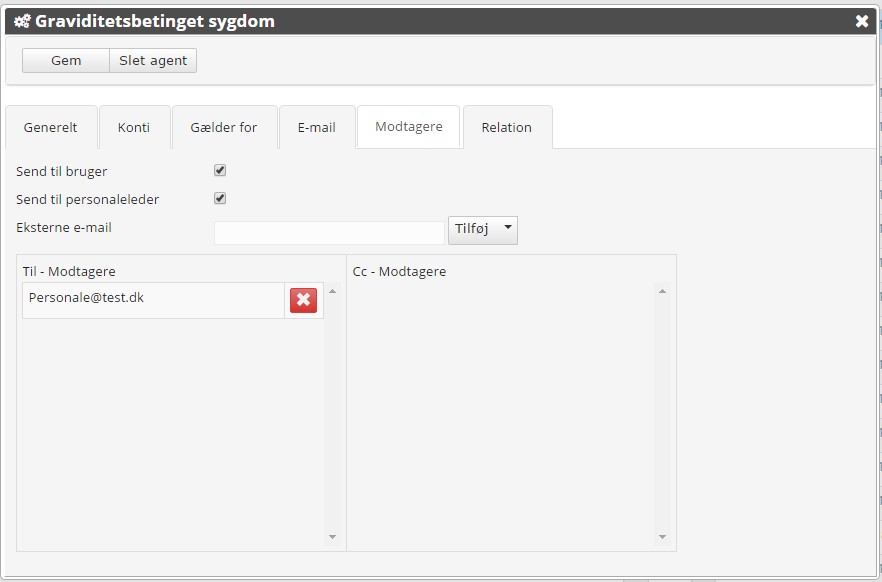Screen dimensions: 882x582
Task: Remove Personale@test.dk using the red X icon
Action: [303, 299]
